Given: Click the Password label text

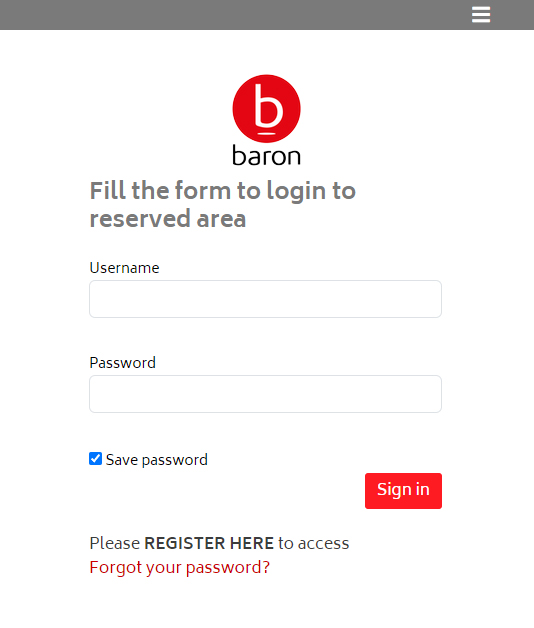Looking at the screenshot, I should coord(123,362).
